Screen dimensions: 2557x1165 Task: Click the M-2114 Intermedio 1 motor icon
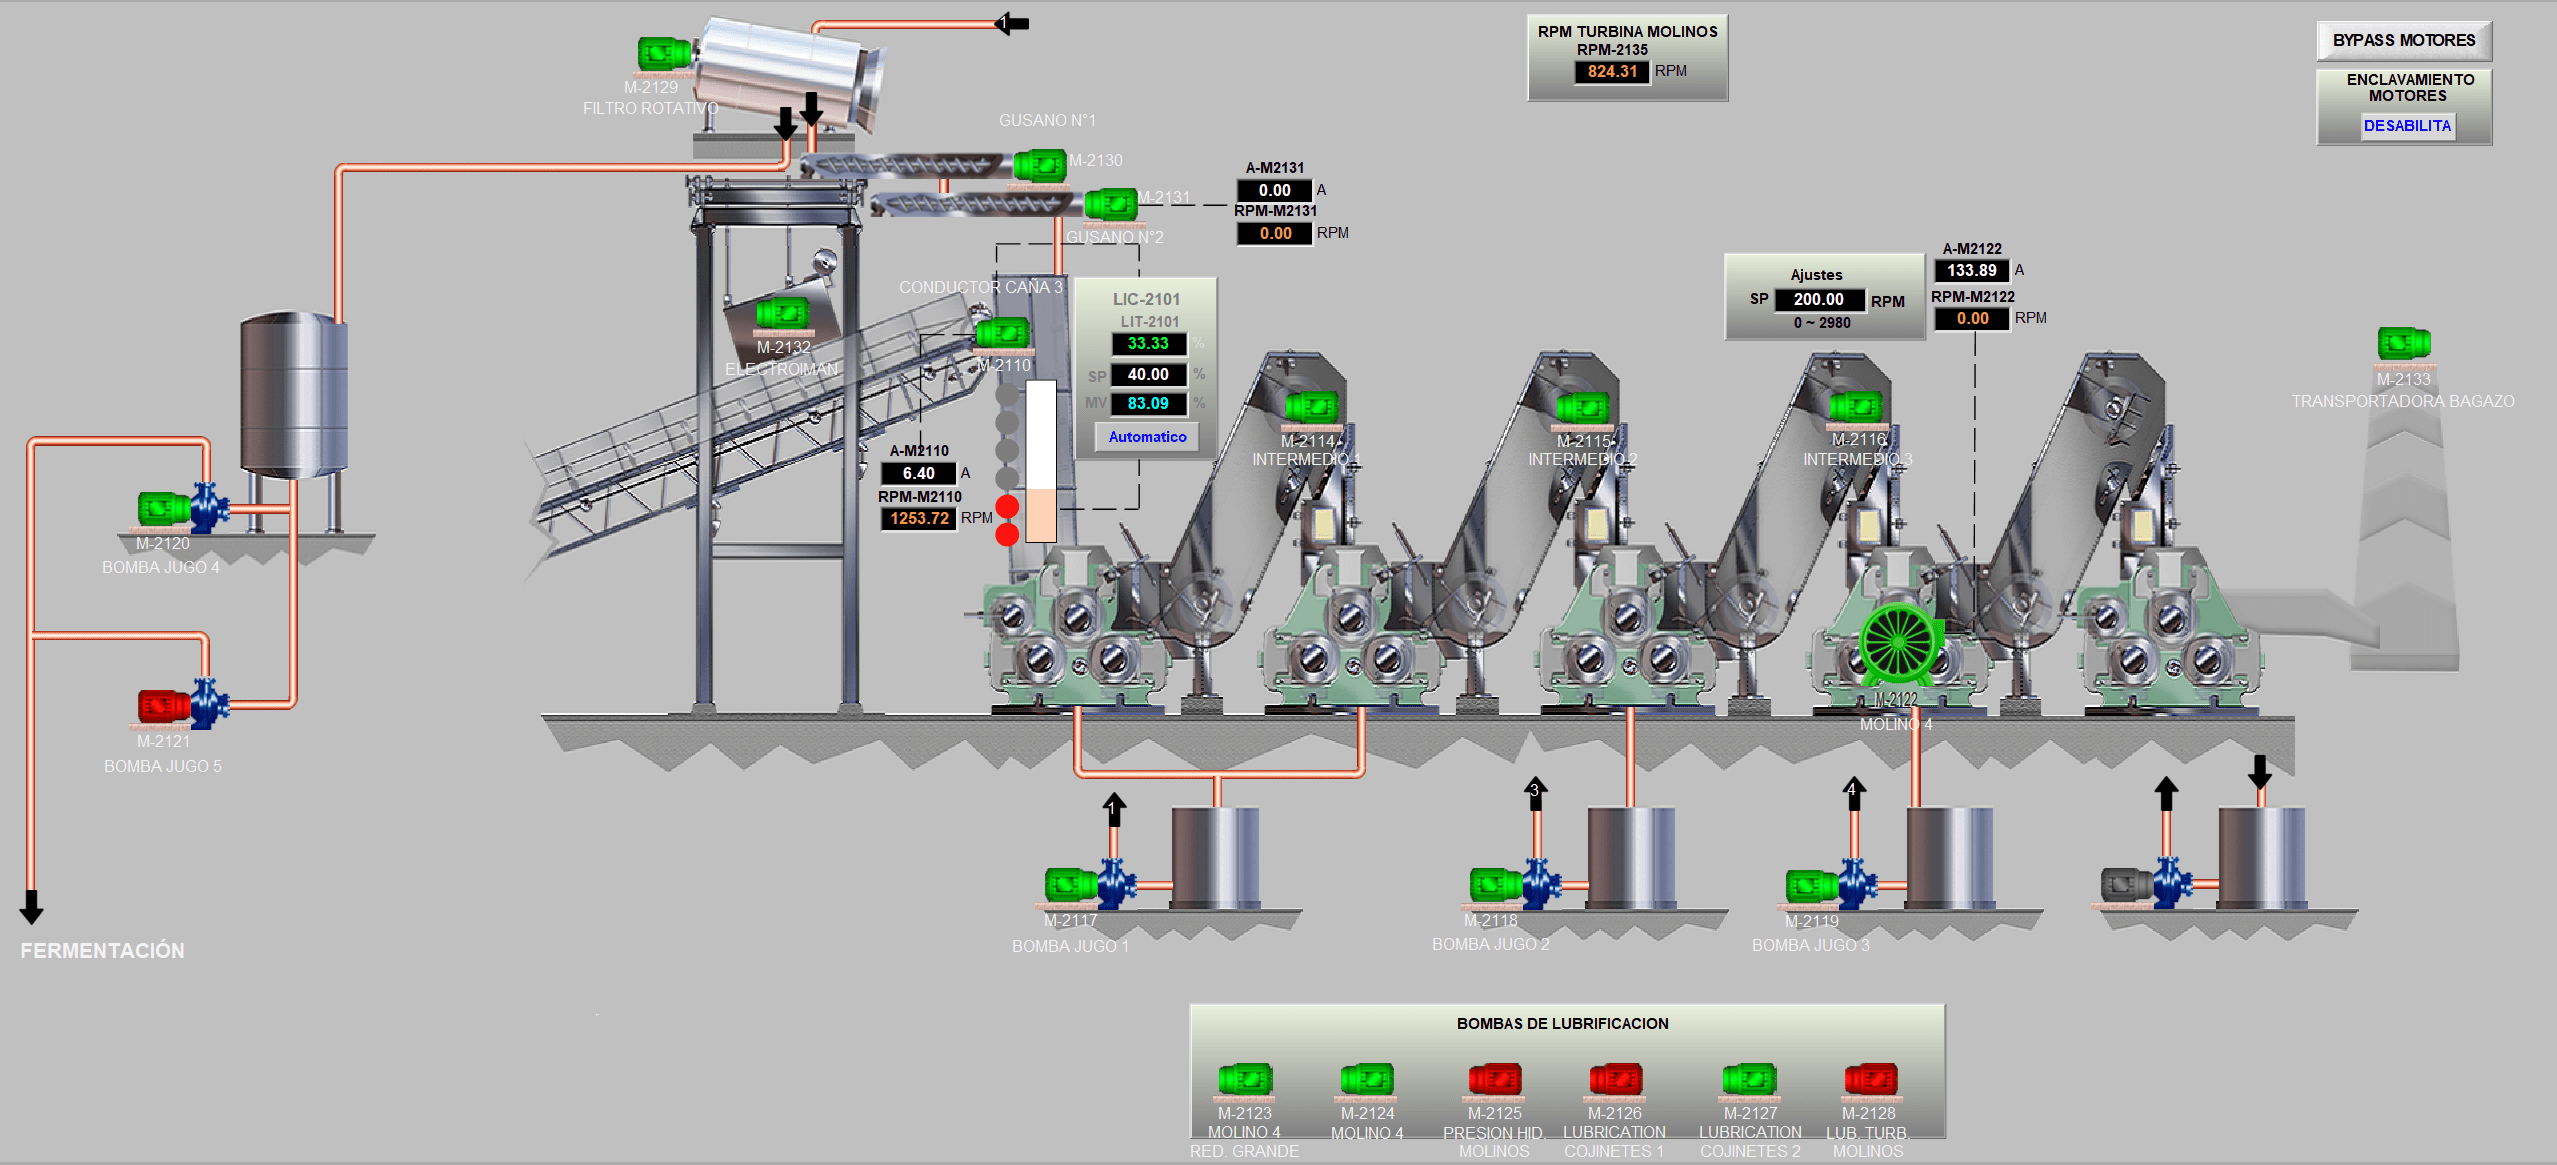(1311, 408)
